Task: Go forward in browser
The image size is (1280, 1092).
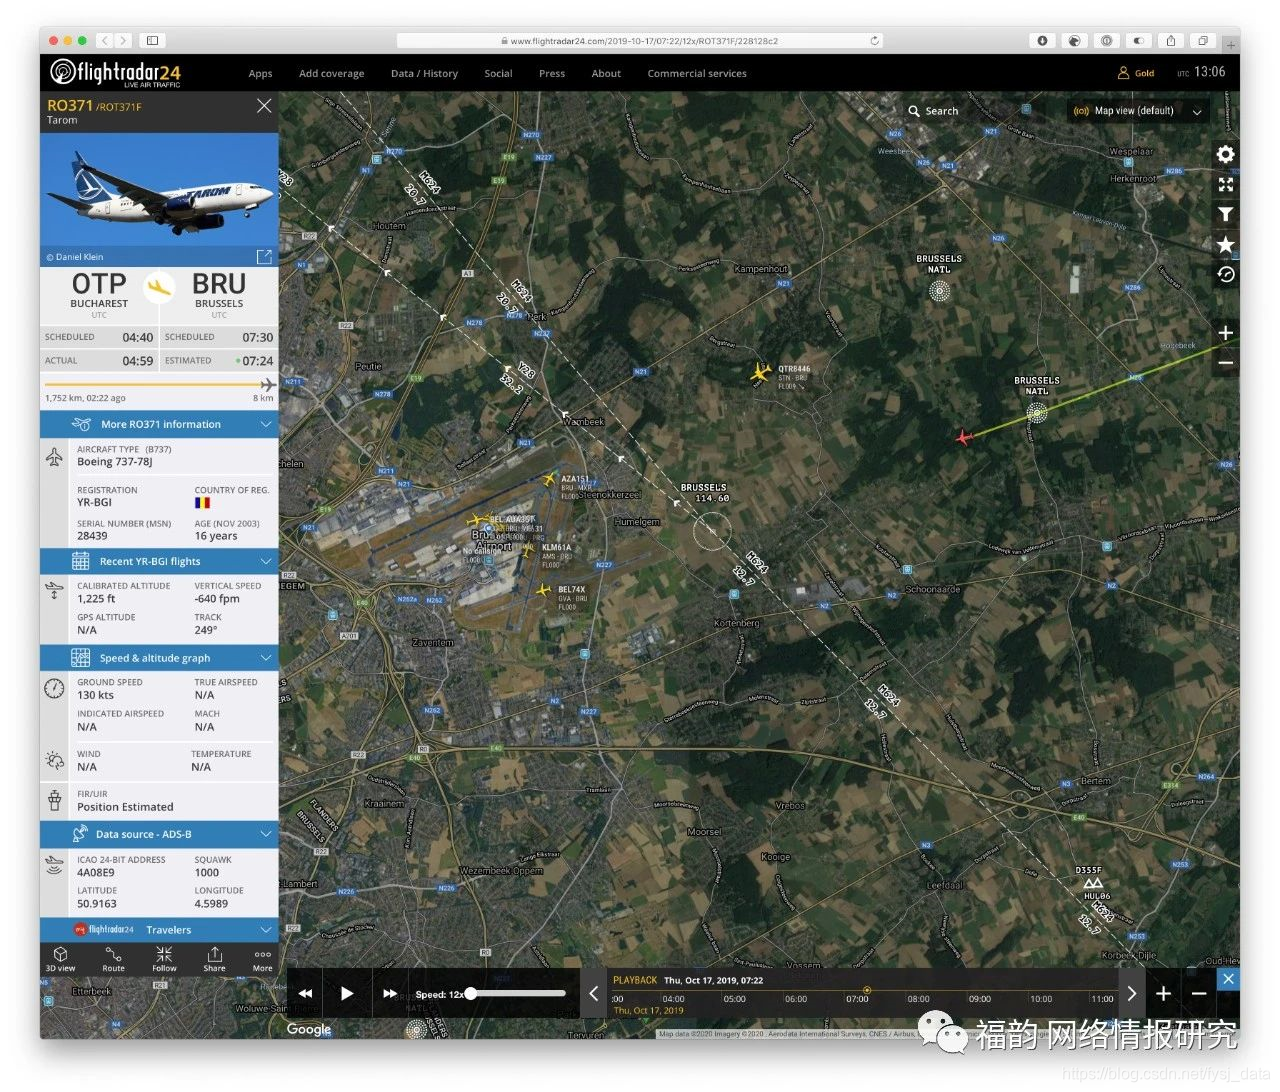Action: coord(123,41)
